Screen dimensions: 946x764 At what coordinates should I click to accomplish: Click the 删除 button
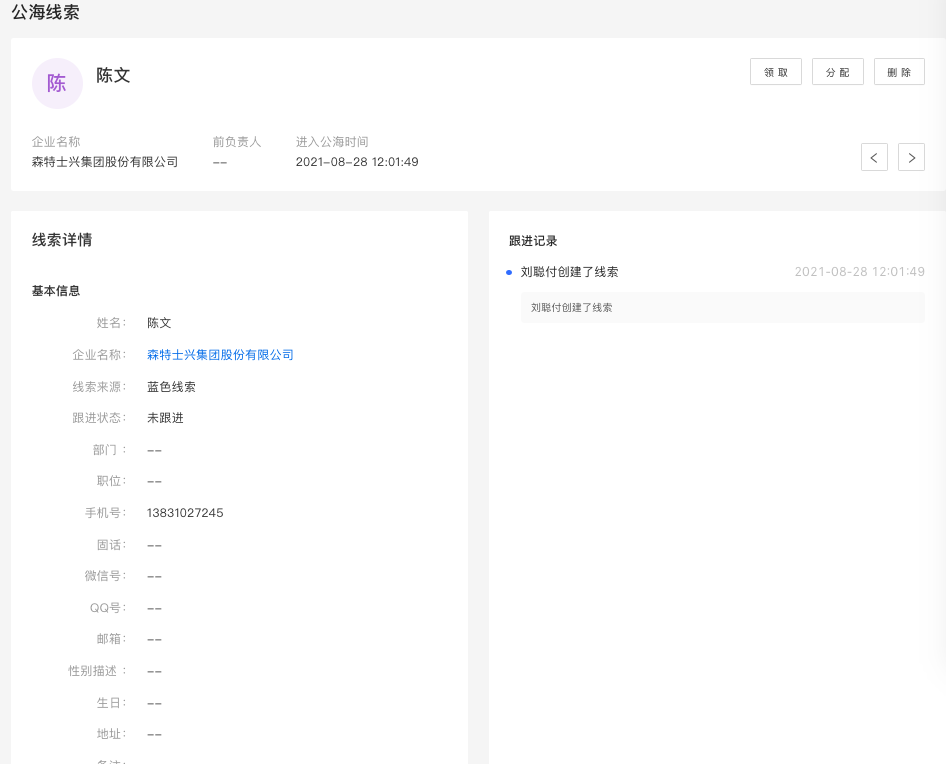pyautogui.click(x=898, y=72)
